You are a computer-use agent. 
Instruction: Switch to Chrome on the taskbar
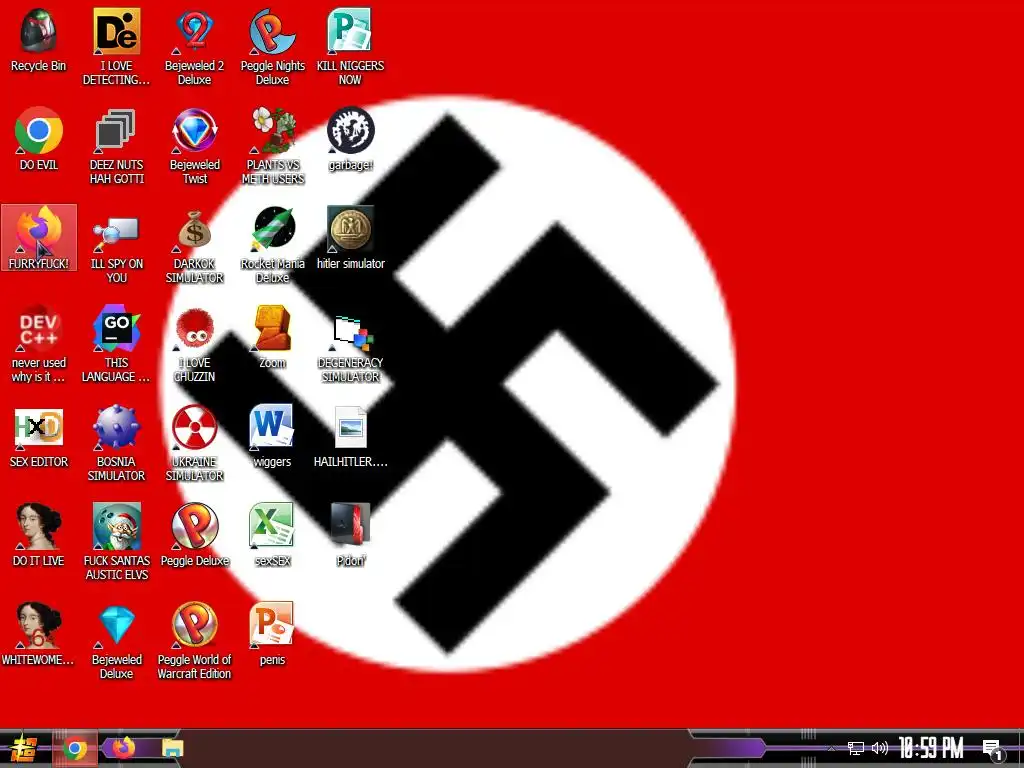click(75, 749)
